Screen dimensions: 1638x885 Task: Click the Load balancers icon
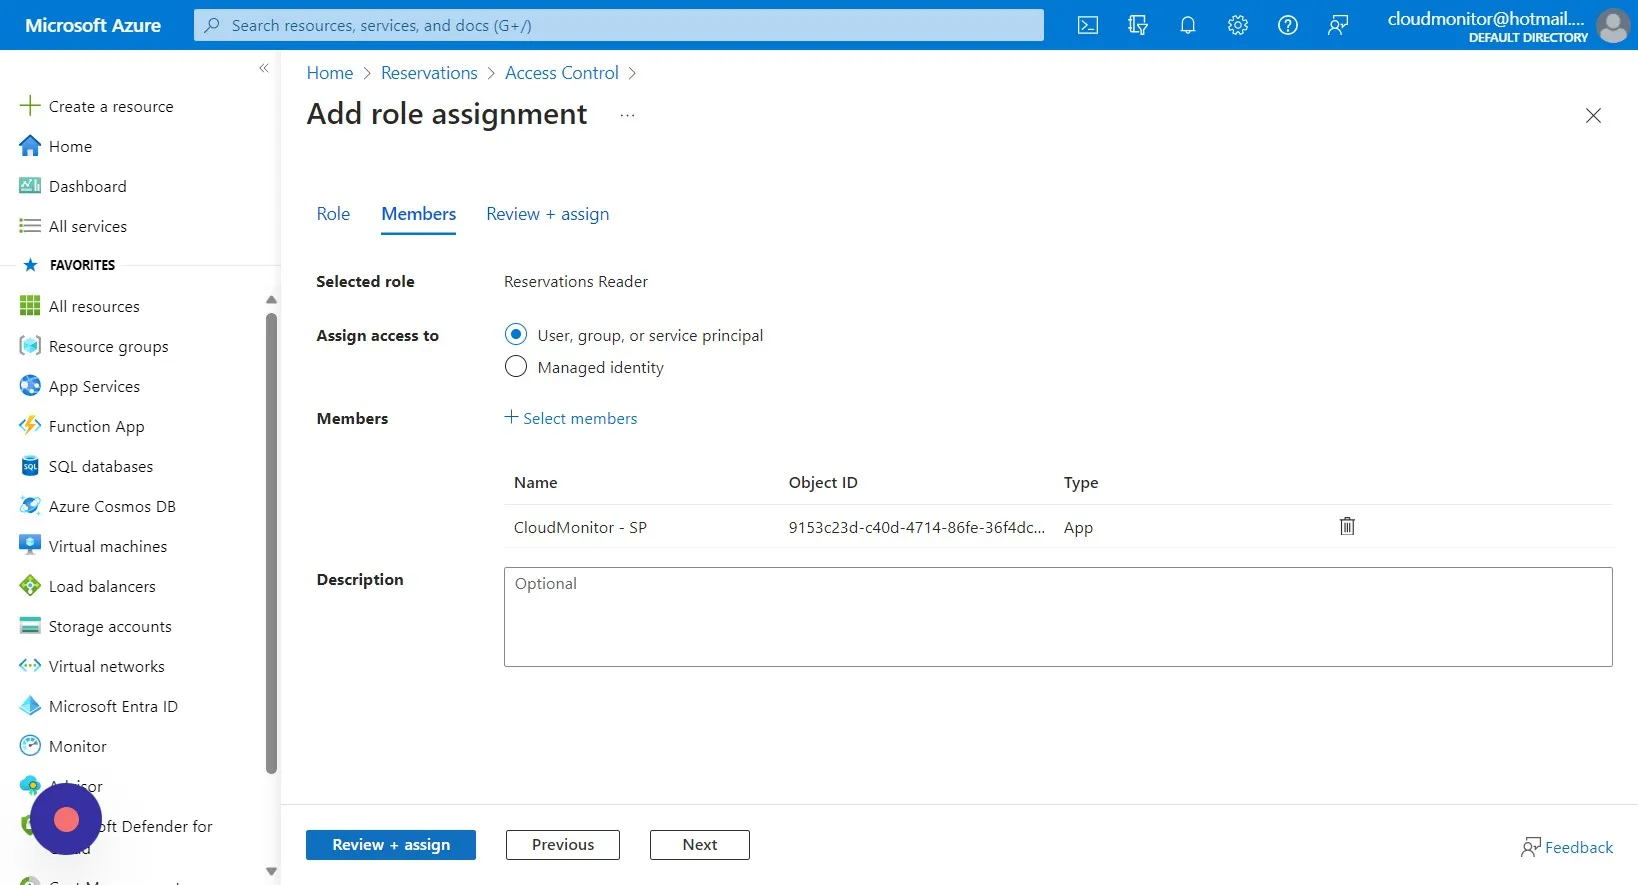coord(30,586)
